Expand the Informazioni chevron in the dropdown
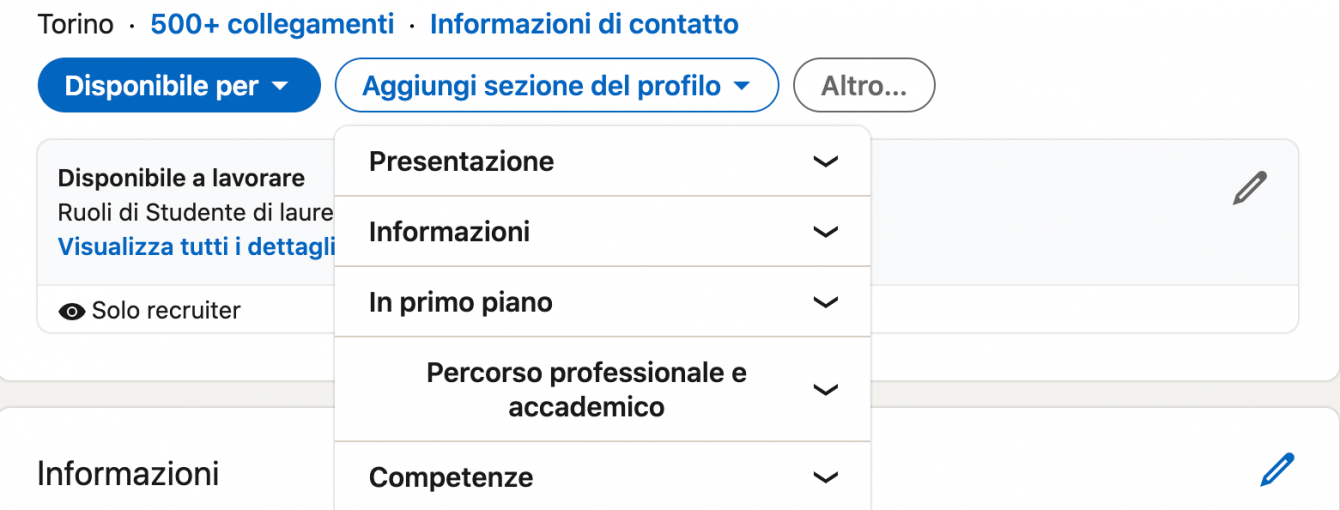Screen dimensions: 1340x510 [x=825, y=232]
